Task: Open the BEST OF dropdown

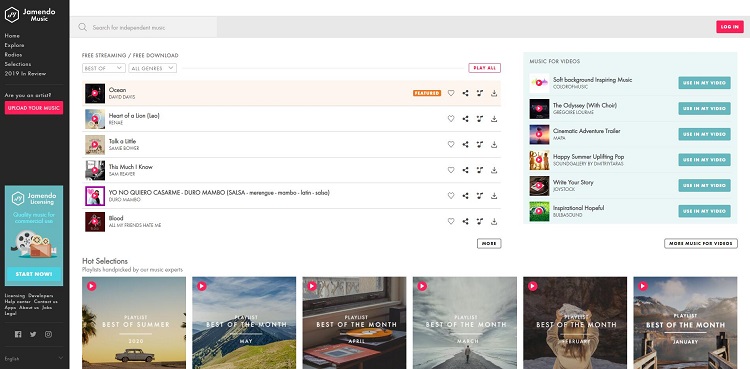Action: pos(104,68)
